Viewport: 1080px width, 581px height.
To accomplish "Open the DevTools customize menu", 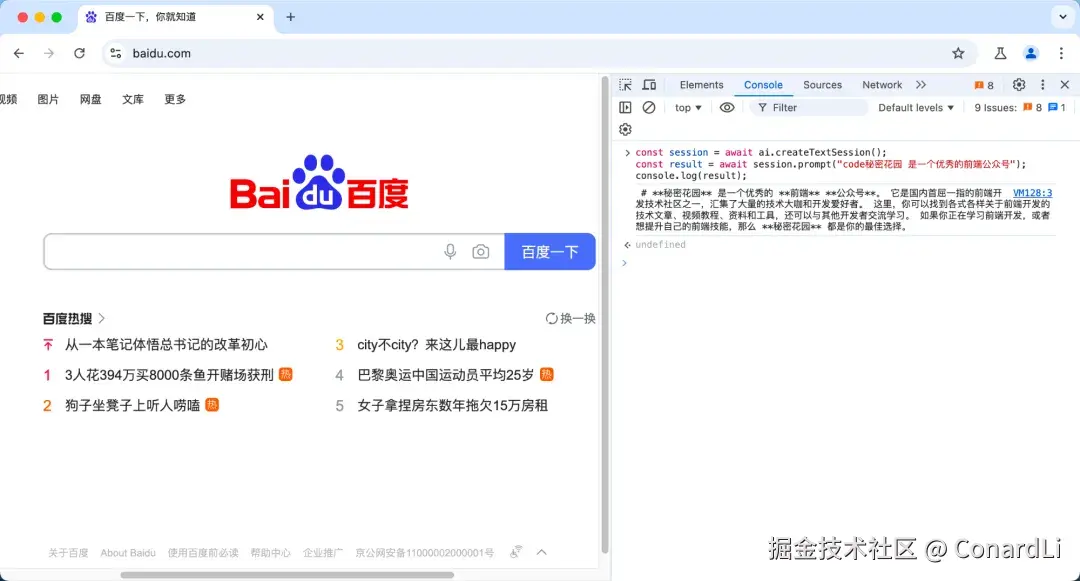I will click(x=1043, y=85).
